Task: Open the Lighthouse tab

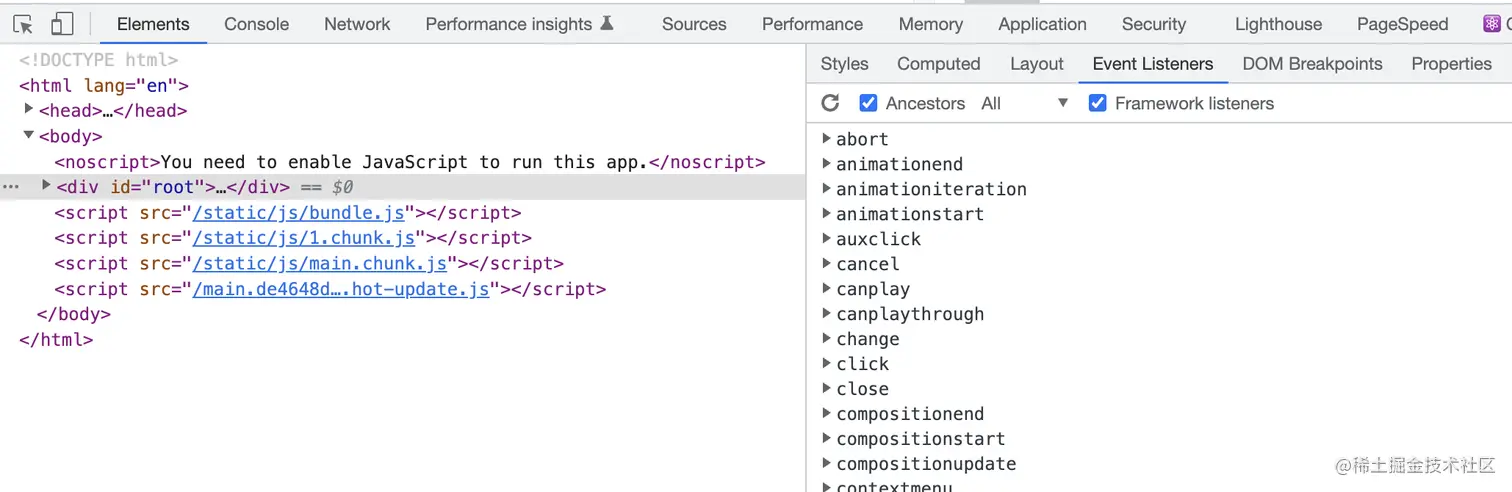Action: coord(1278,24)
